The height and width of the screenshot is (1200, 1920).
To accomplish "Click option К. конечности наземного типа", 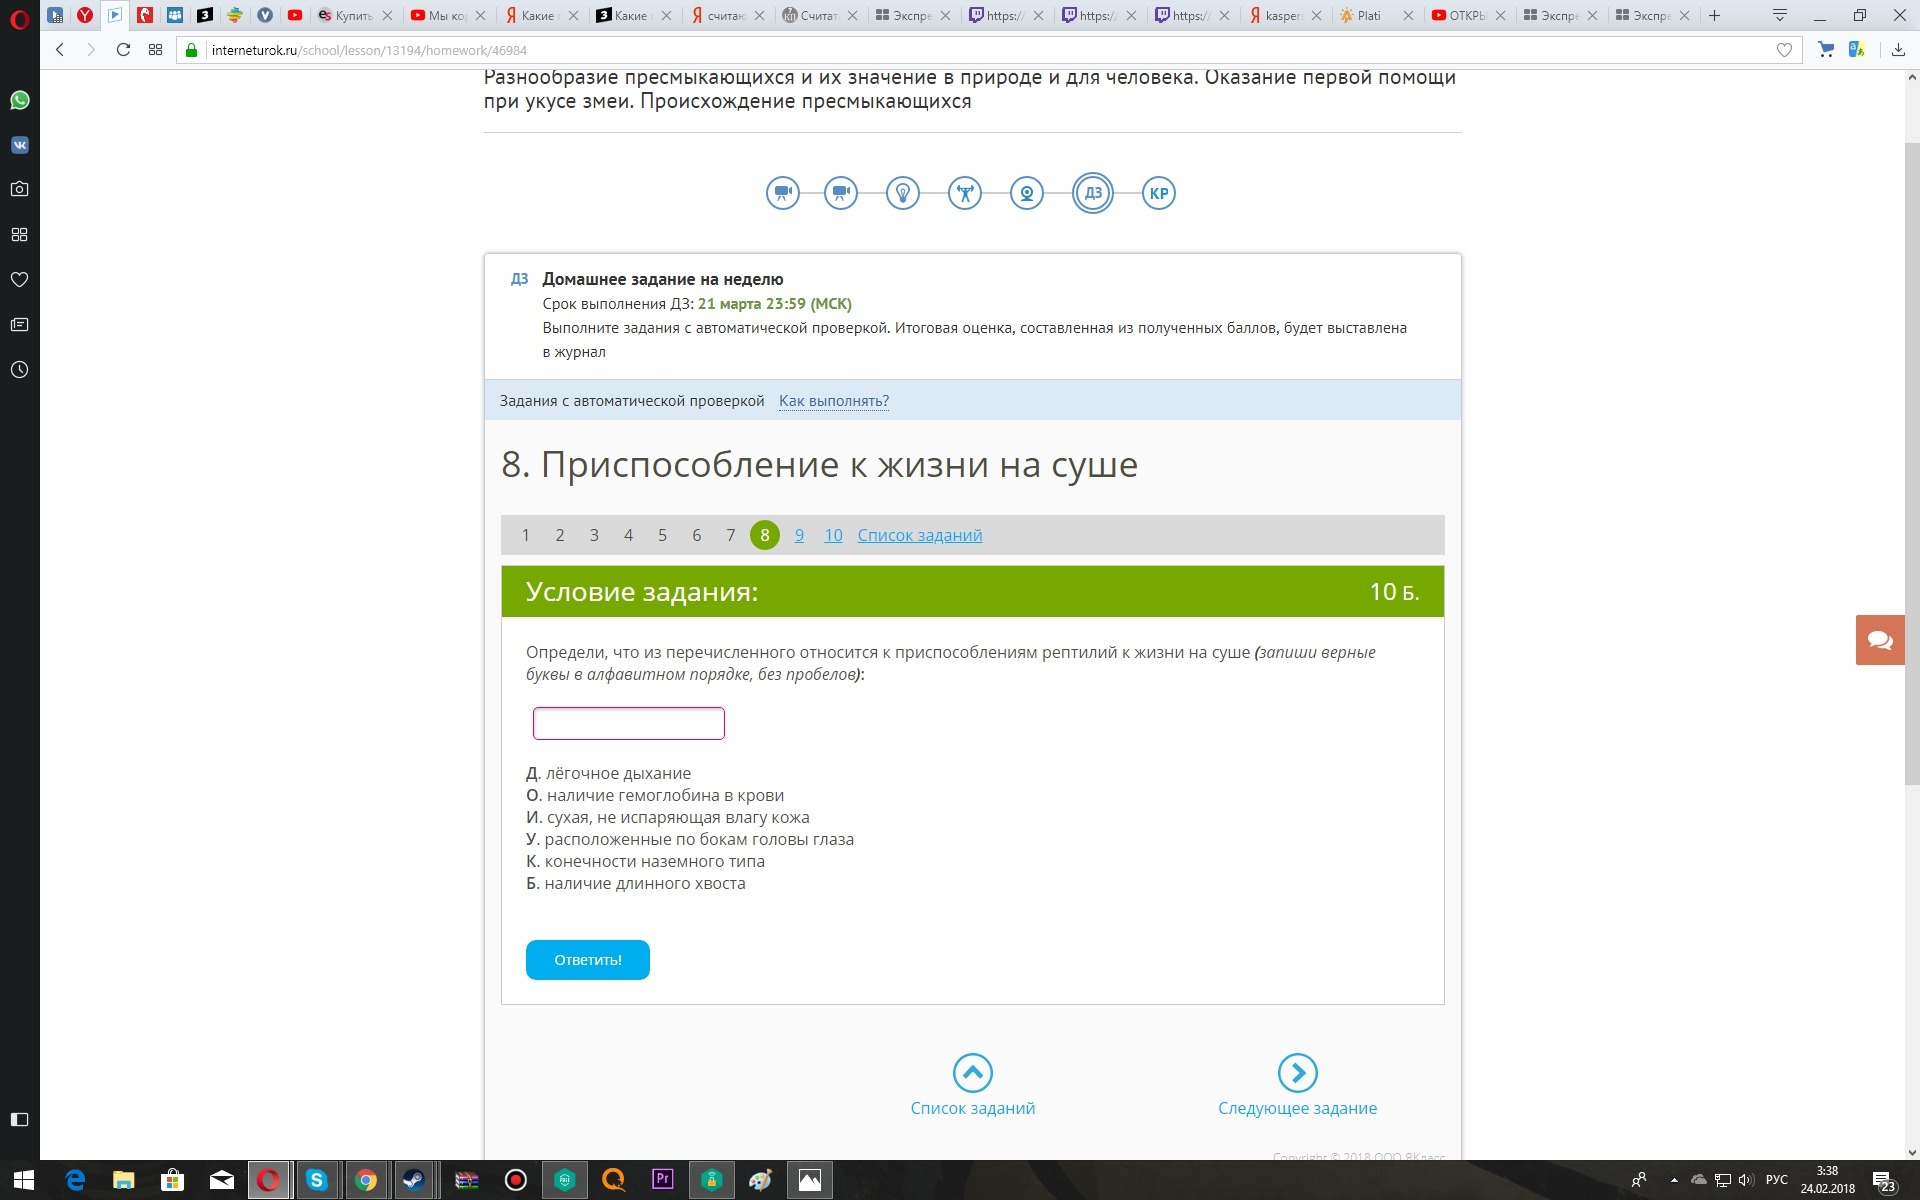I will click(x=646, y=861).
